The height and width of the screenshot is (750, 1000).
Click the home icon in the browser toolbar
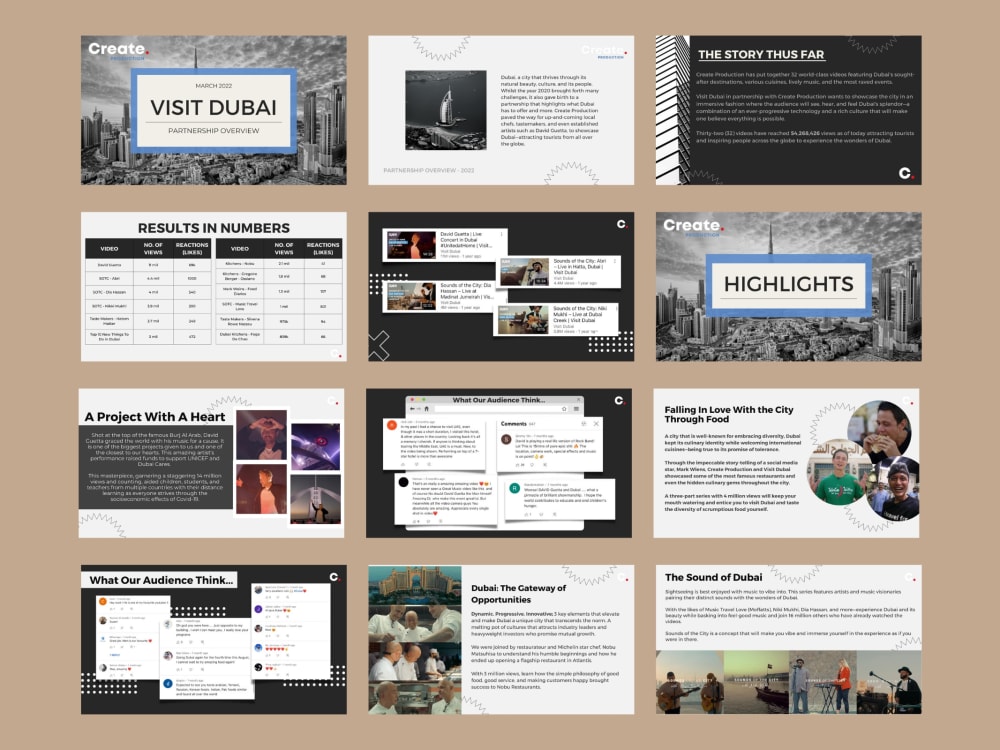pos(425,409)
